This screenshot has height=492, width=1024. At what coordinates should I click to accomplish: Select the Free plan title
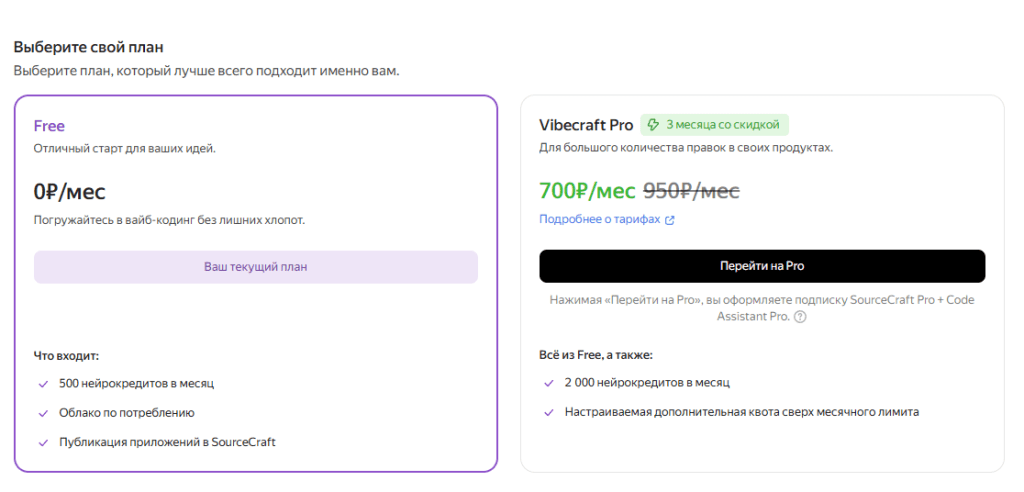coord(50,126)
